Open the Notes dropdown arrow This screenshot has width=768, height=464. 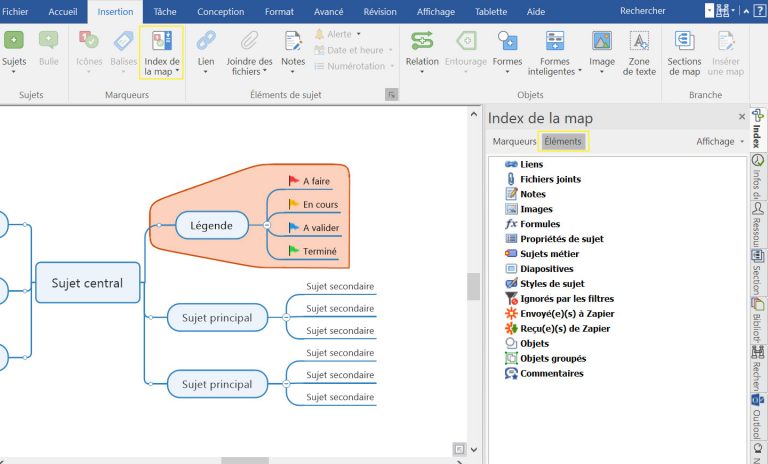click(293, 72)
